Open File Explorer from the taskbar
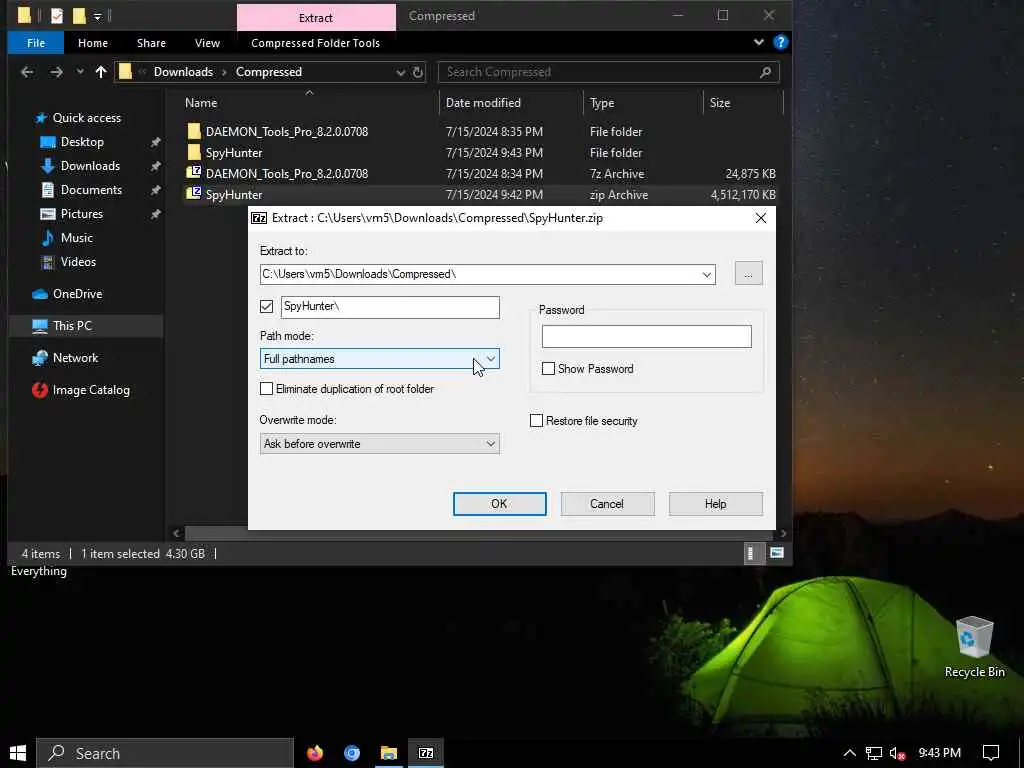 click(389, 753)
